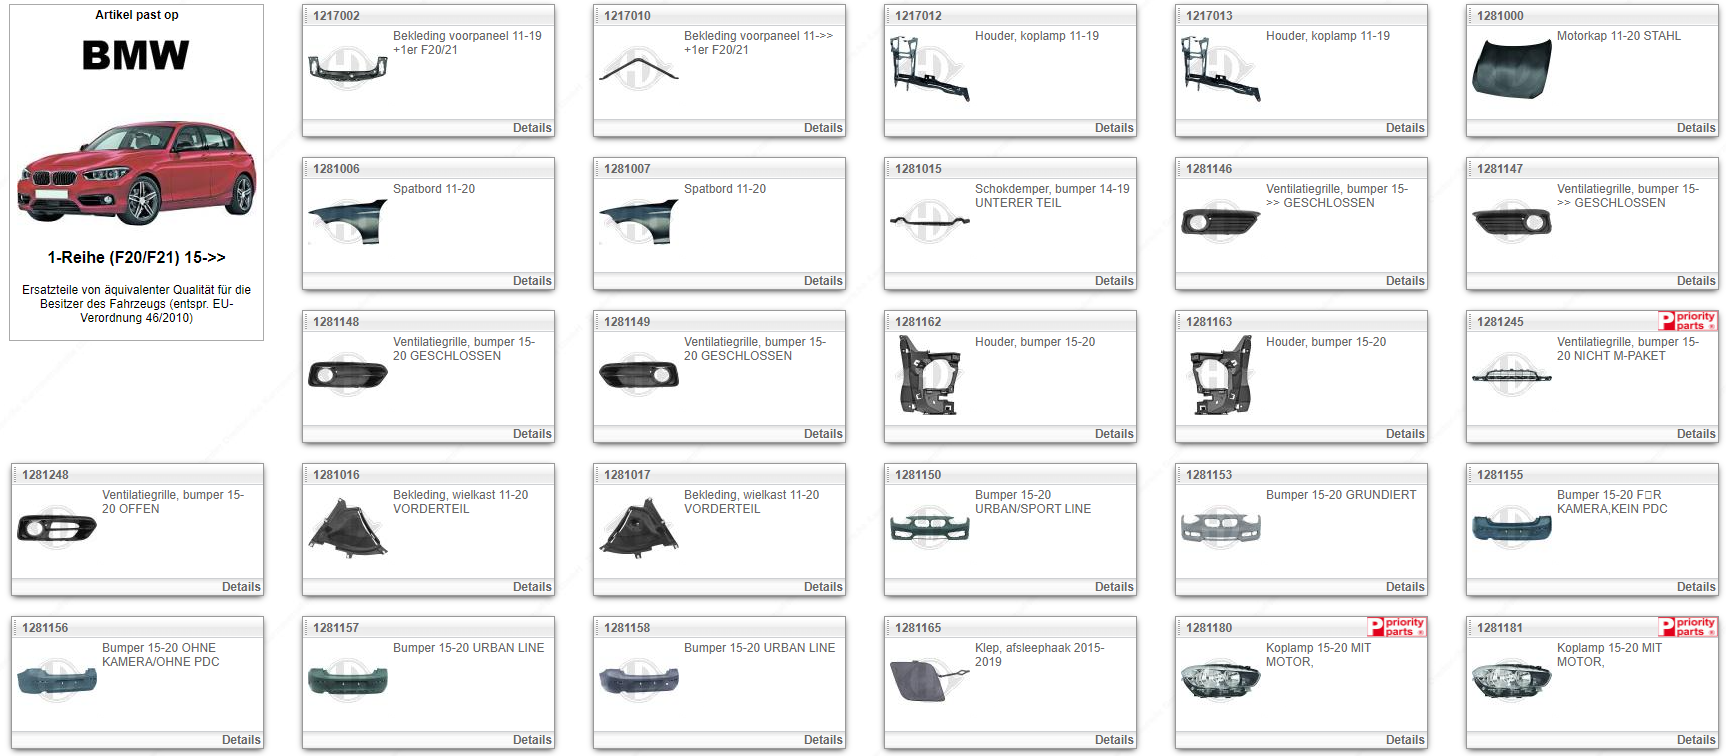View Details of Motorkap 1281000
The width and height of the screenshot is (1726, 756).
pyautogui.click(x=1695, y=128)
